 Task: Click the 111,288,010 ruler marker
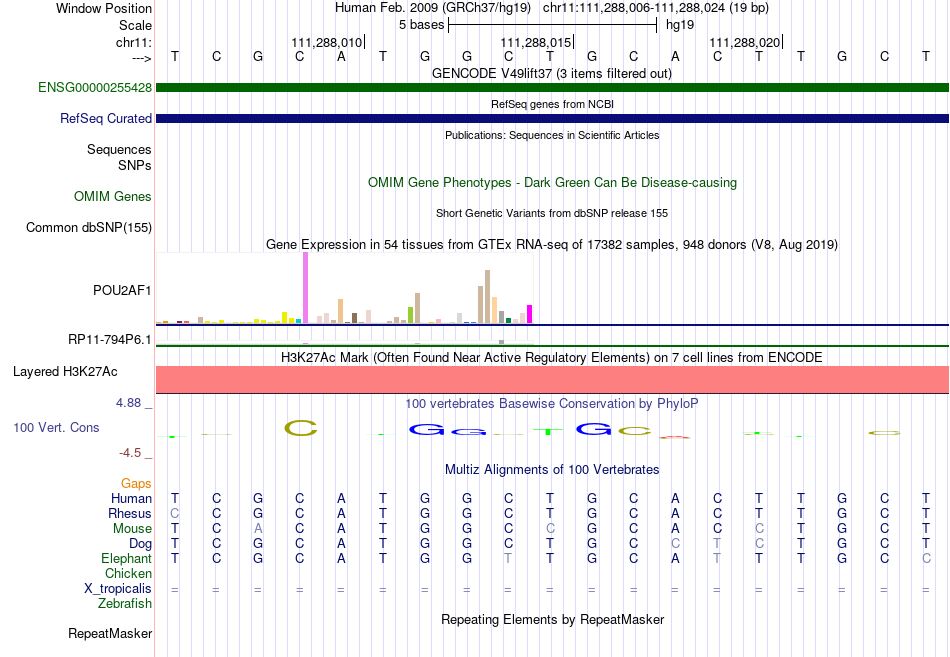coord(327,42)
